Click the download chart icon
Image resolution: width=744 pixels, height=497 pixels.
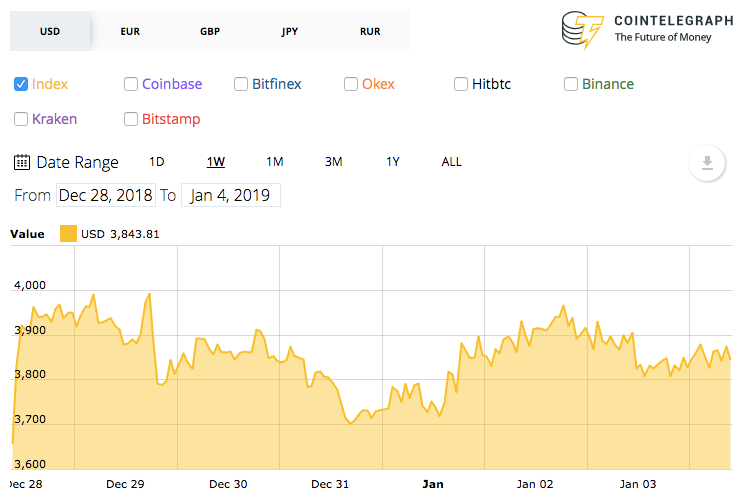coord(707,163)
